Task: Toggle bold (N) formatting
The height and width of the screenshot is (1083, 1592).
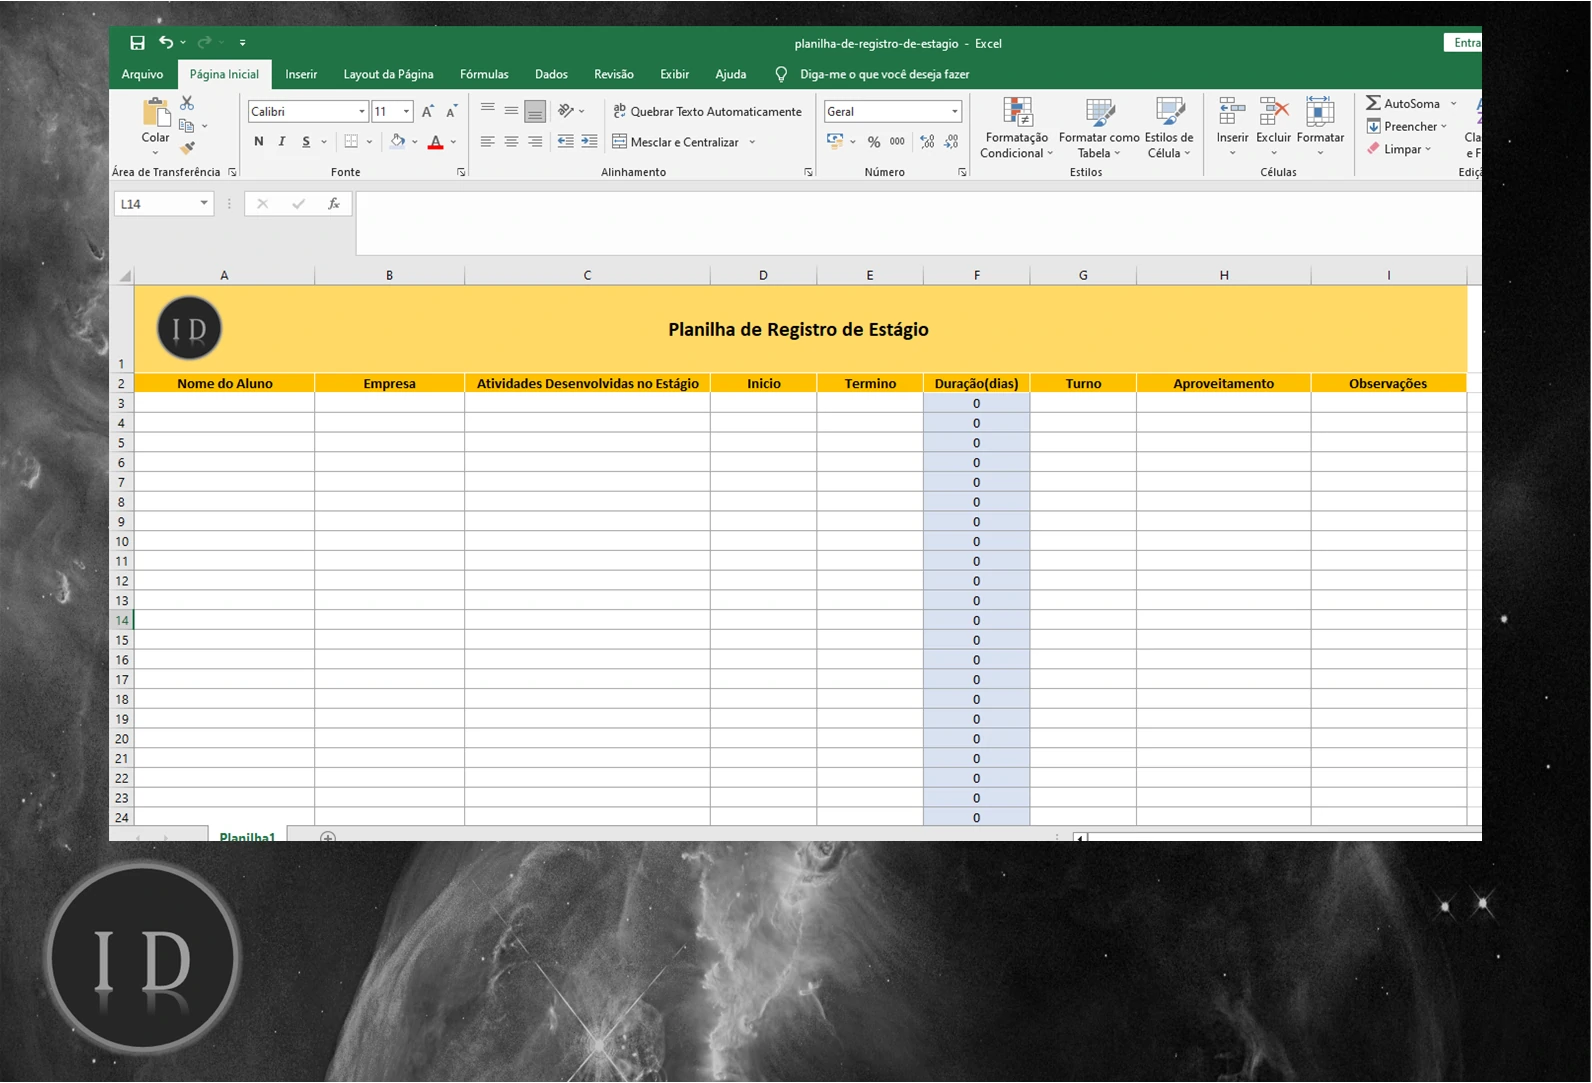Action: coord(259,142)
